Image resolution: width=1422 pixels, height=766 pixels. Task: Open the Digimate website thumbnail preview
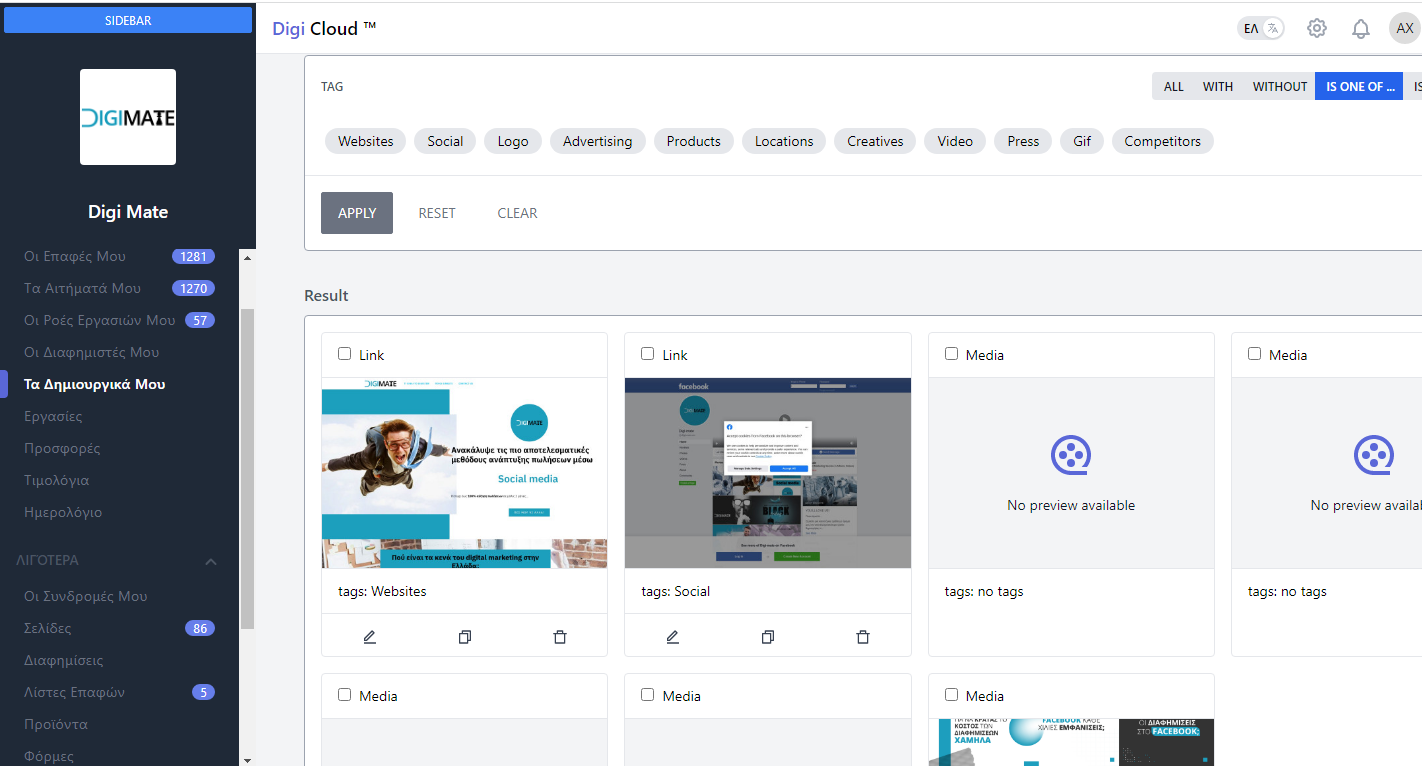click(464, 473)
